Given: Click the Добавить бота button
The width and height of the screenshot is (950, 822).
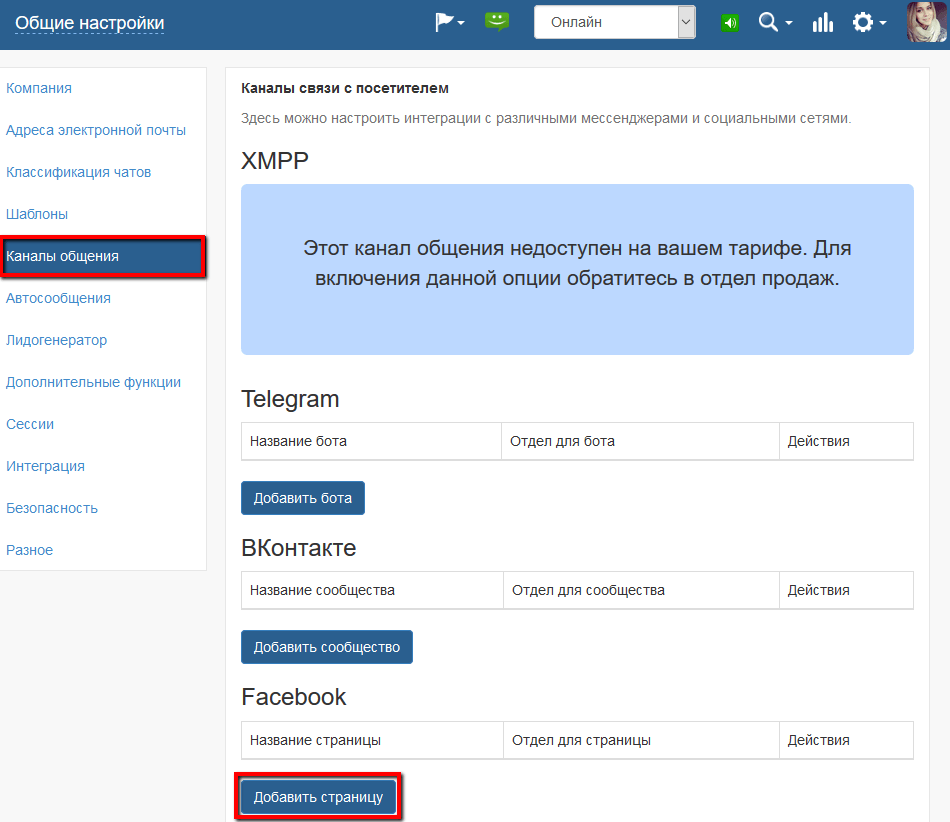Looking at the screenshot, I should coord(302,497).
